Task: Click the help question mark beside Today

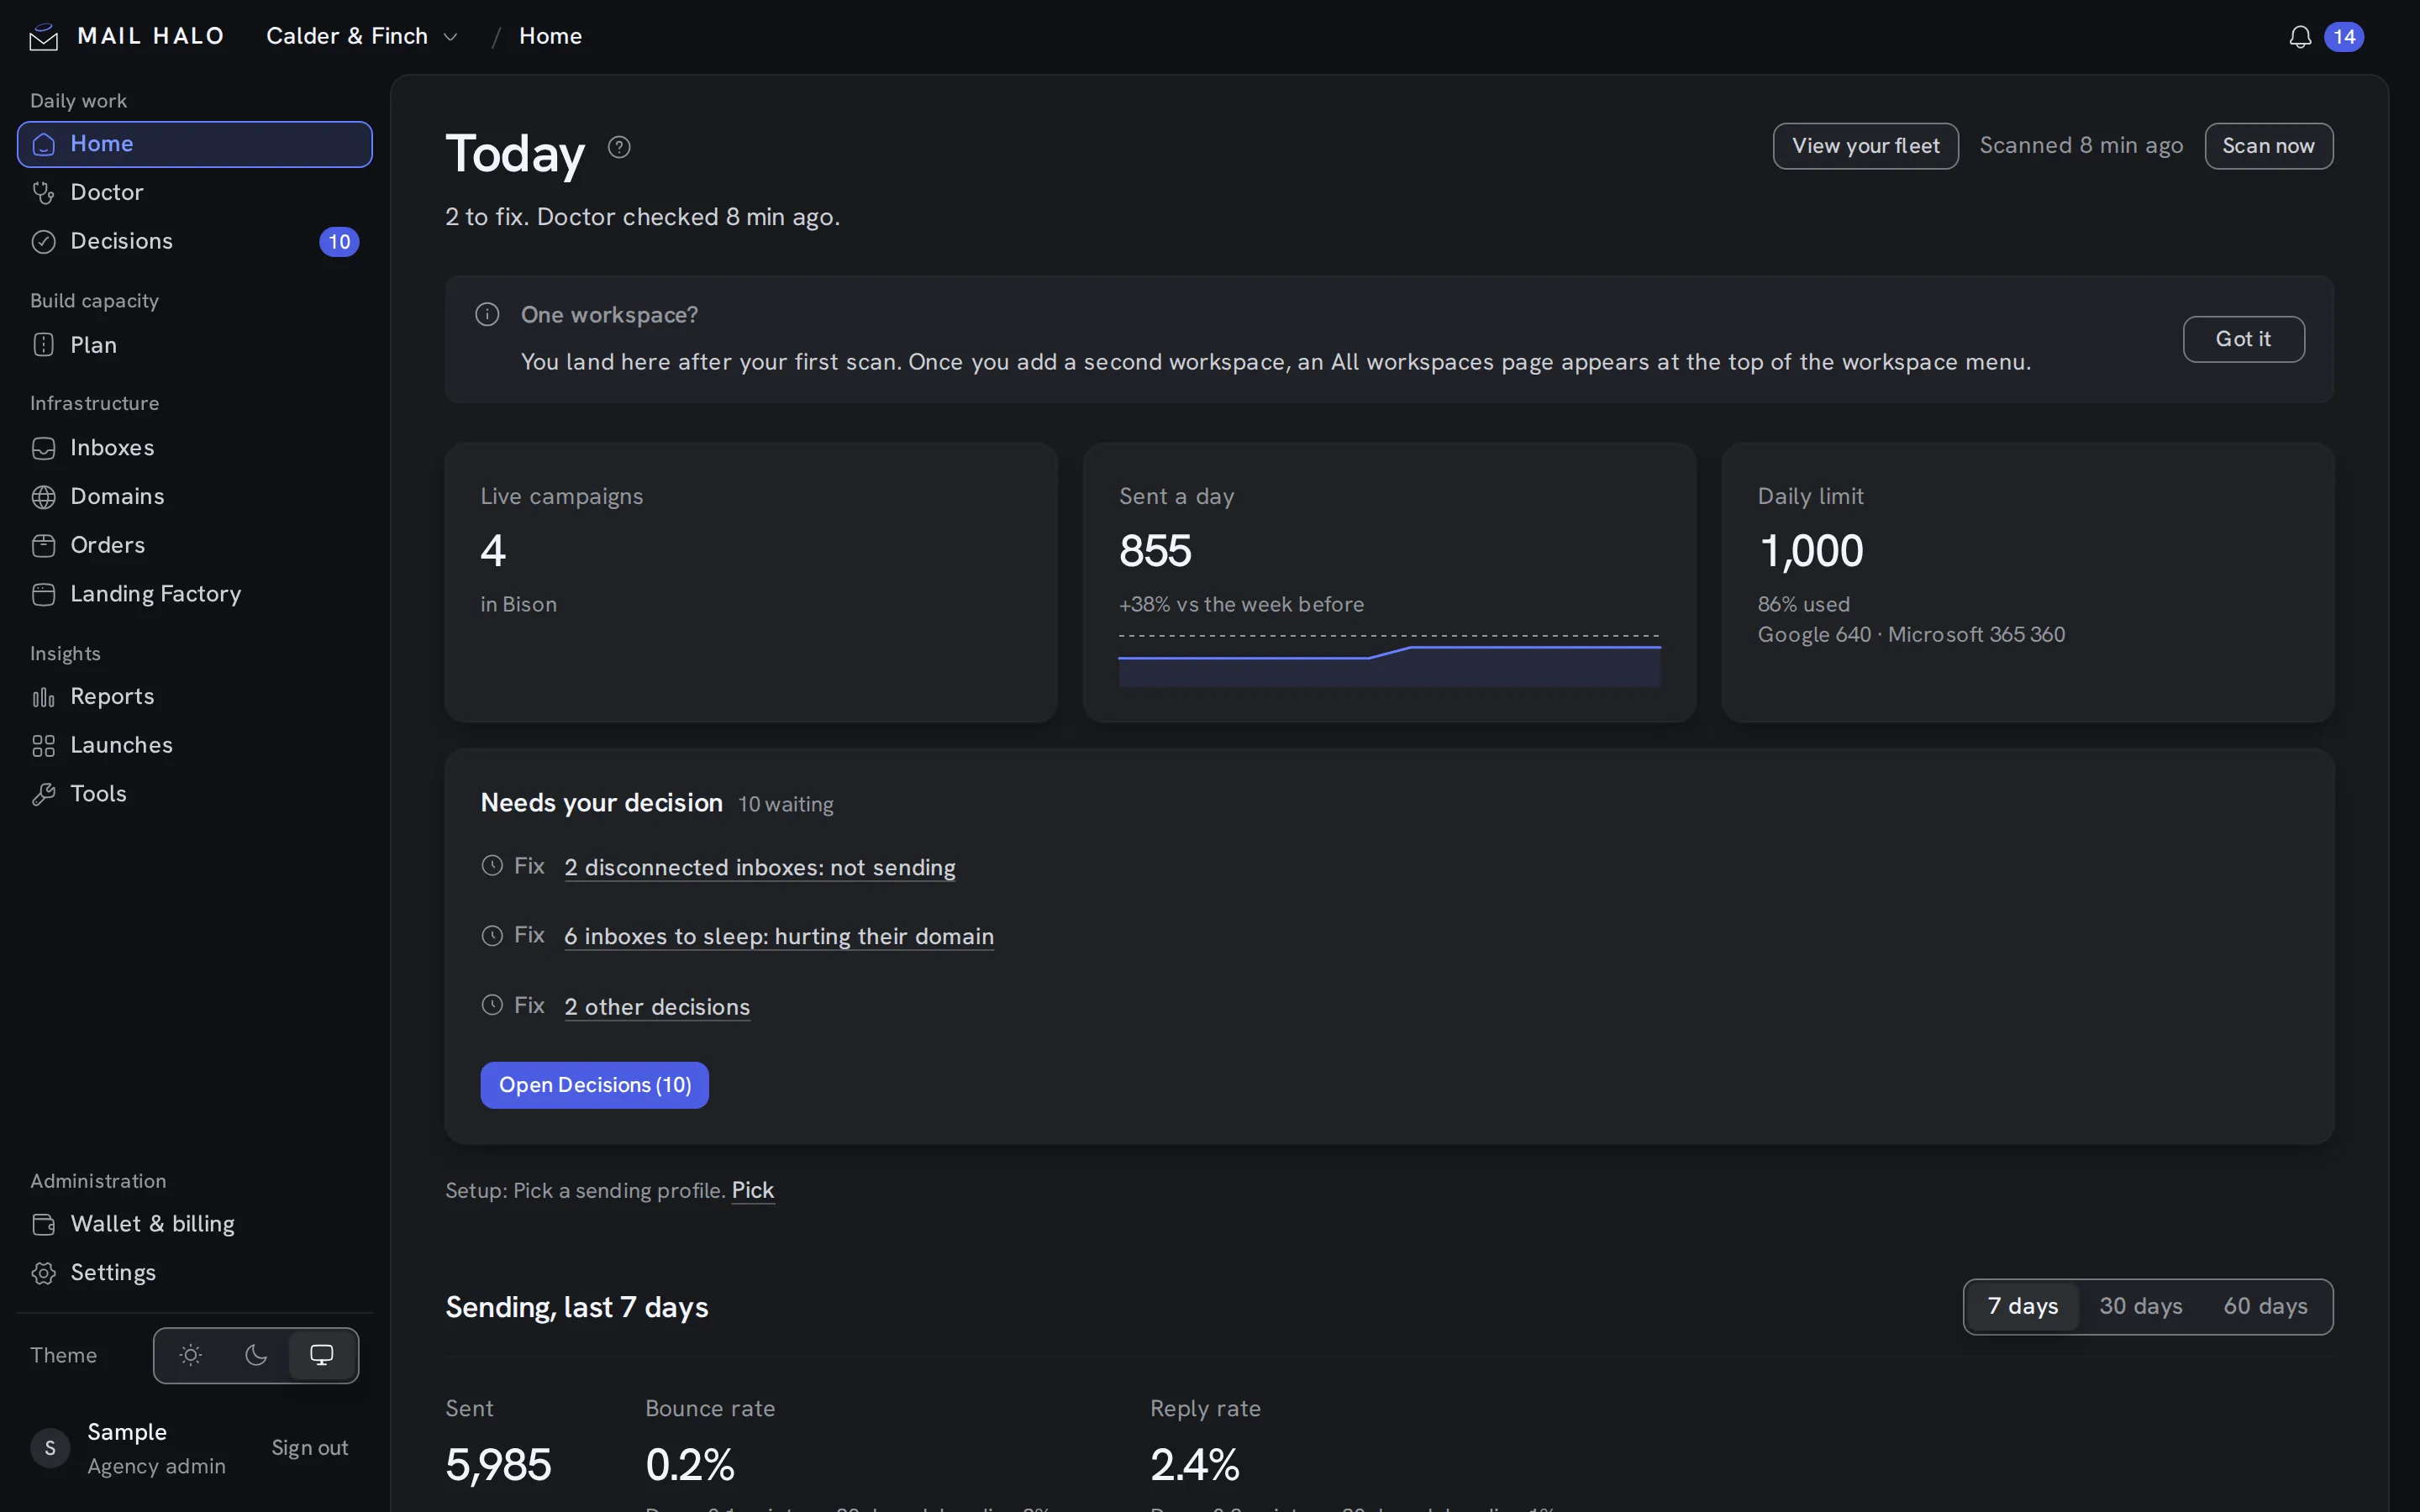Action: point(620,147)
